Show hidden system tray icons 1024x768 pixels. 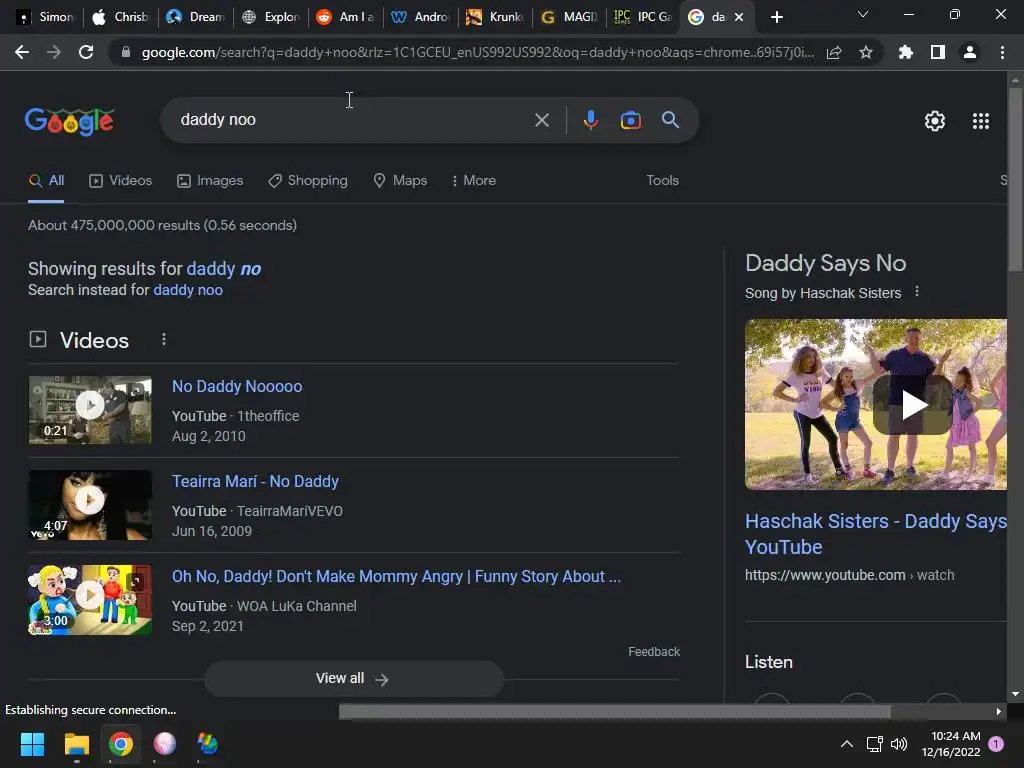tap(846, 744)
